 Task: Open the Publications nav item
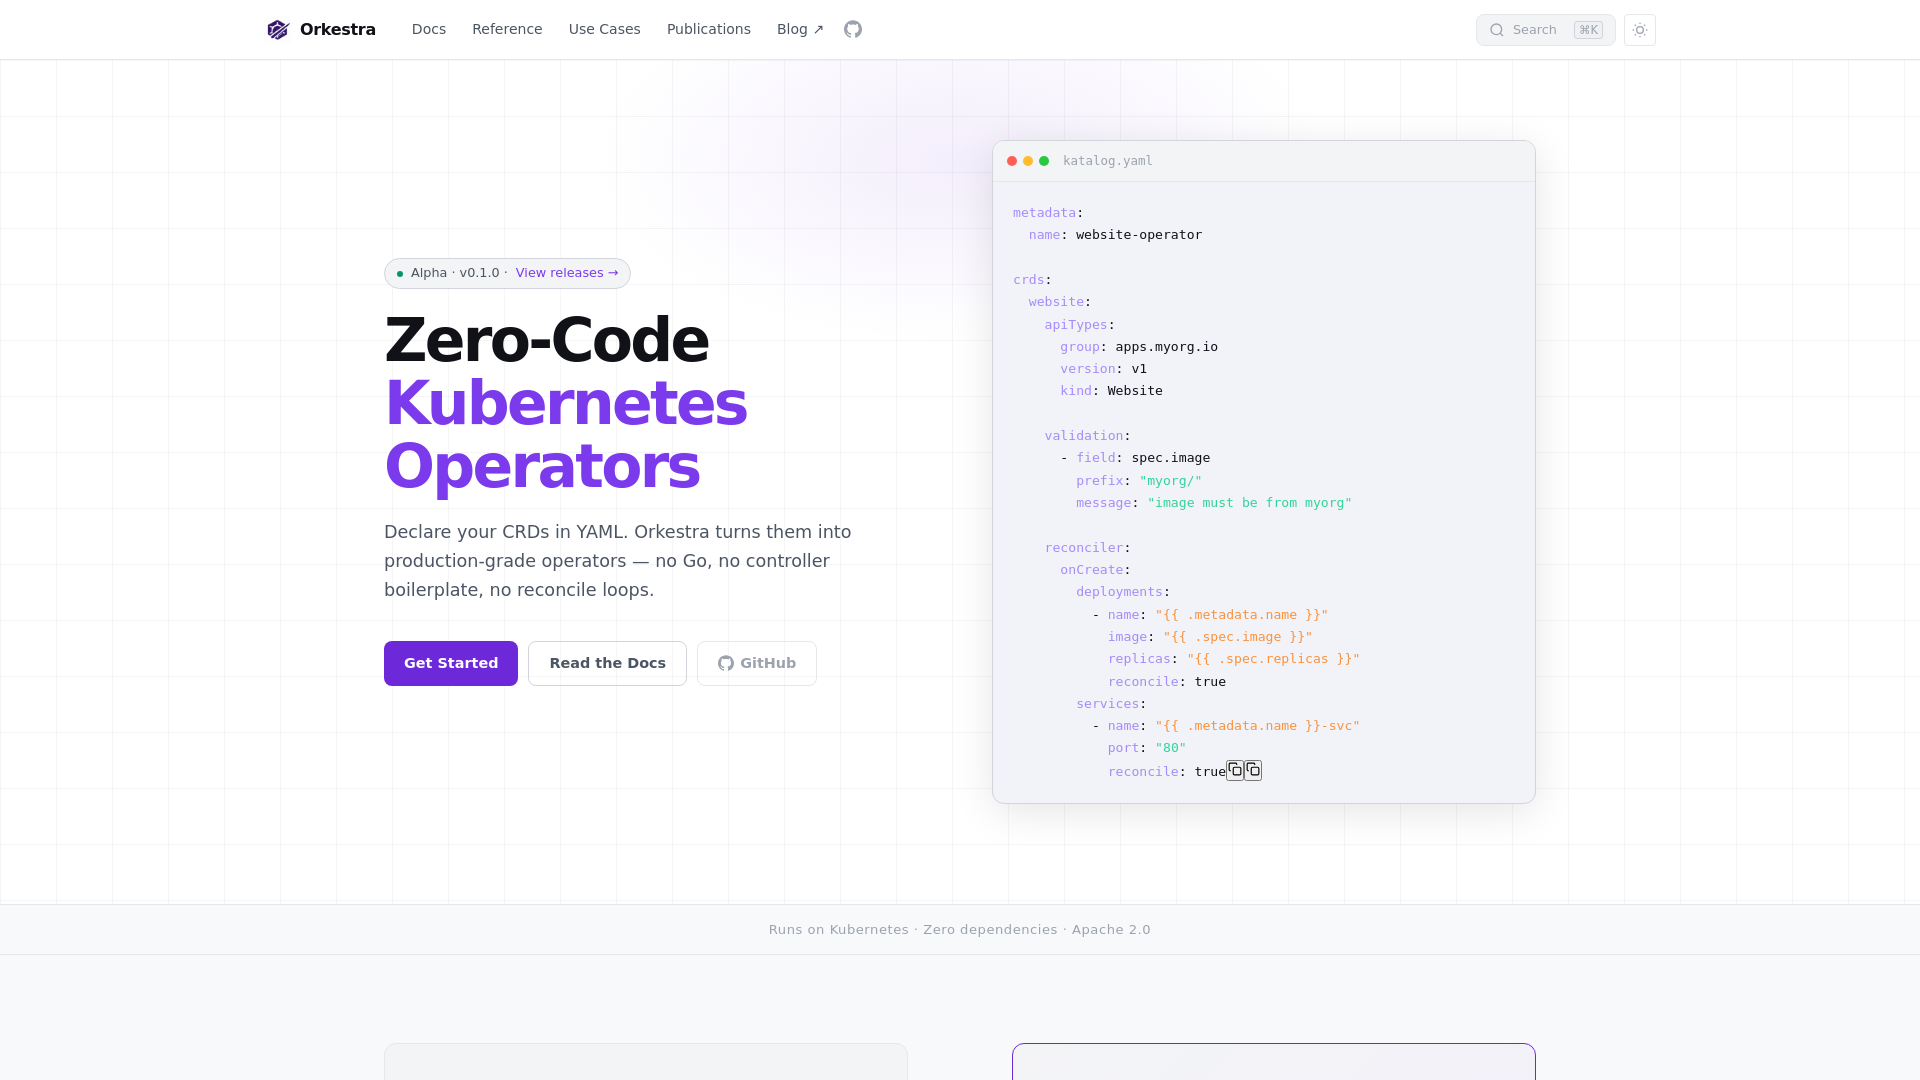709,29
